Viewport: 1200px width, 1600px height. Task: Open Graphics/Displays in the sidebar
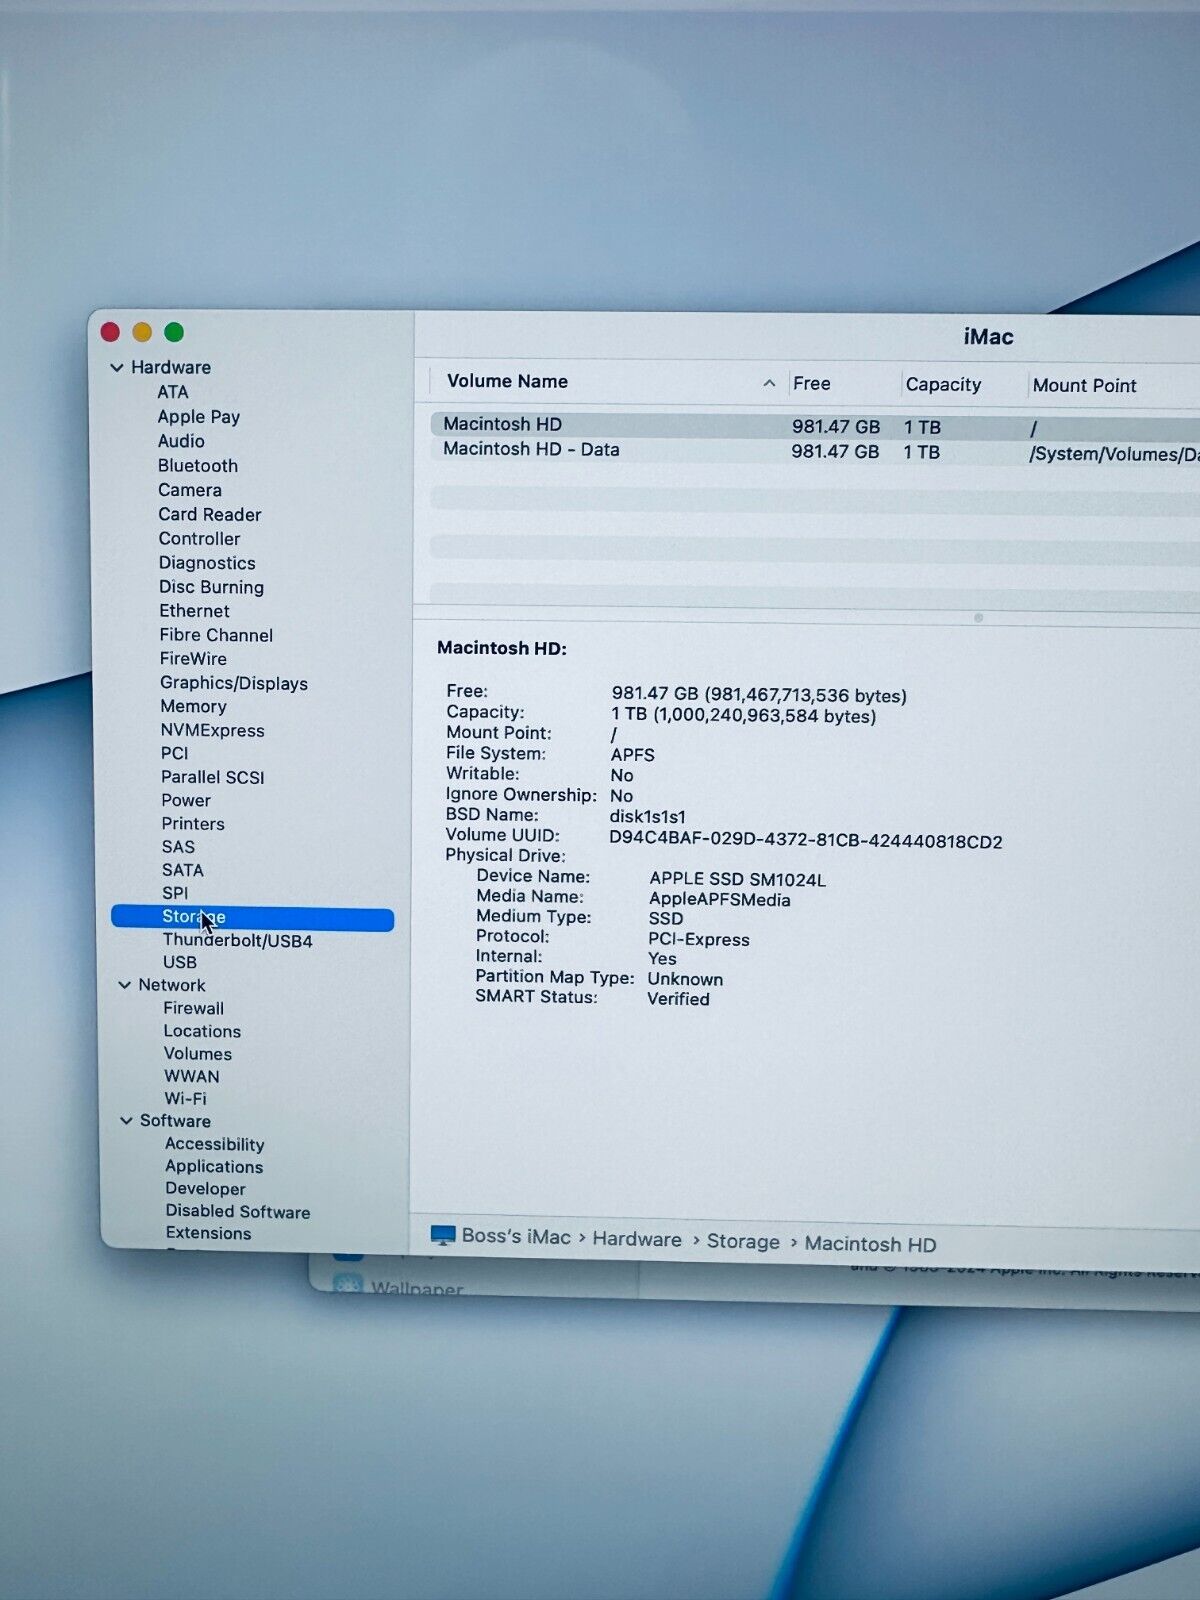(x=234, y=683)
